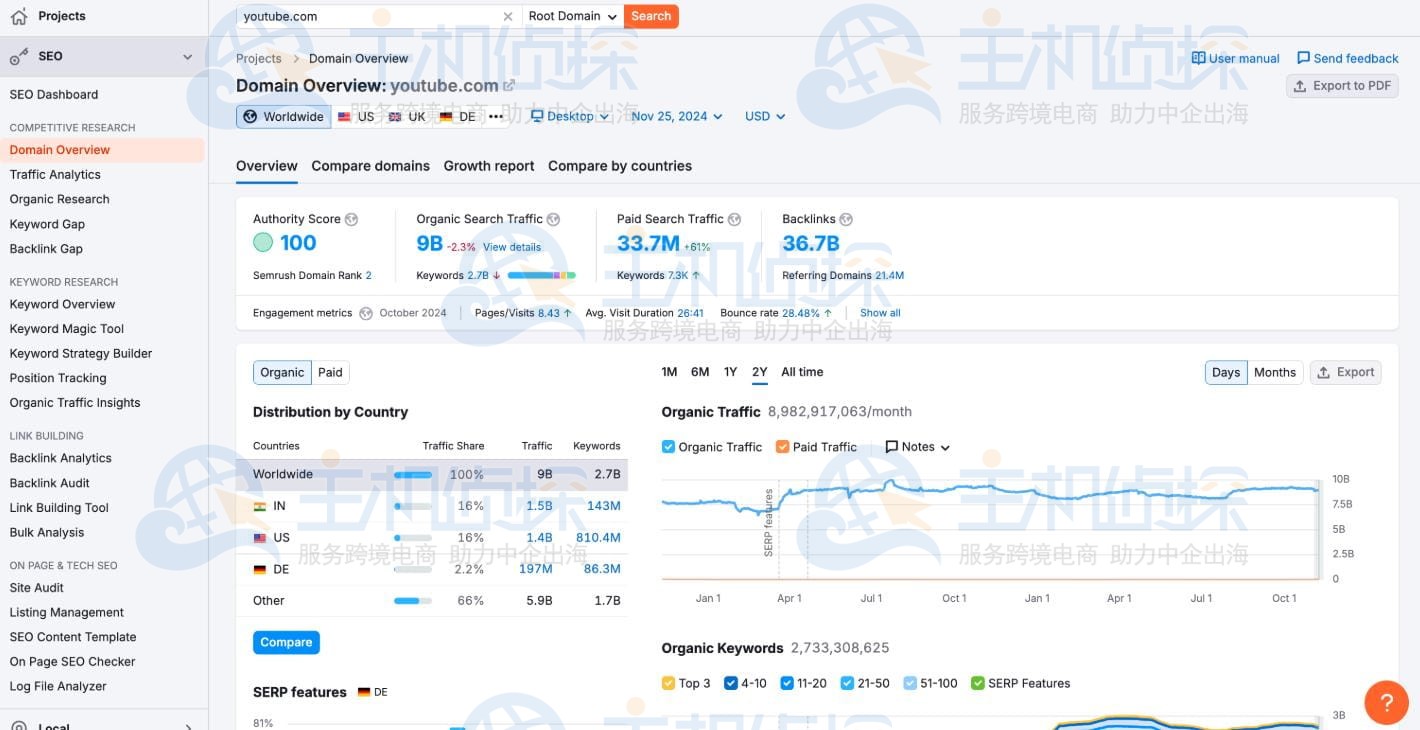This screenshot has height=730, width=1420.
Task: Open the floating help question mark
Action: pos(1386,702)
